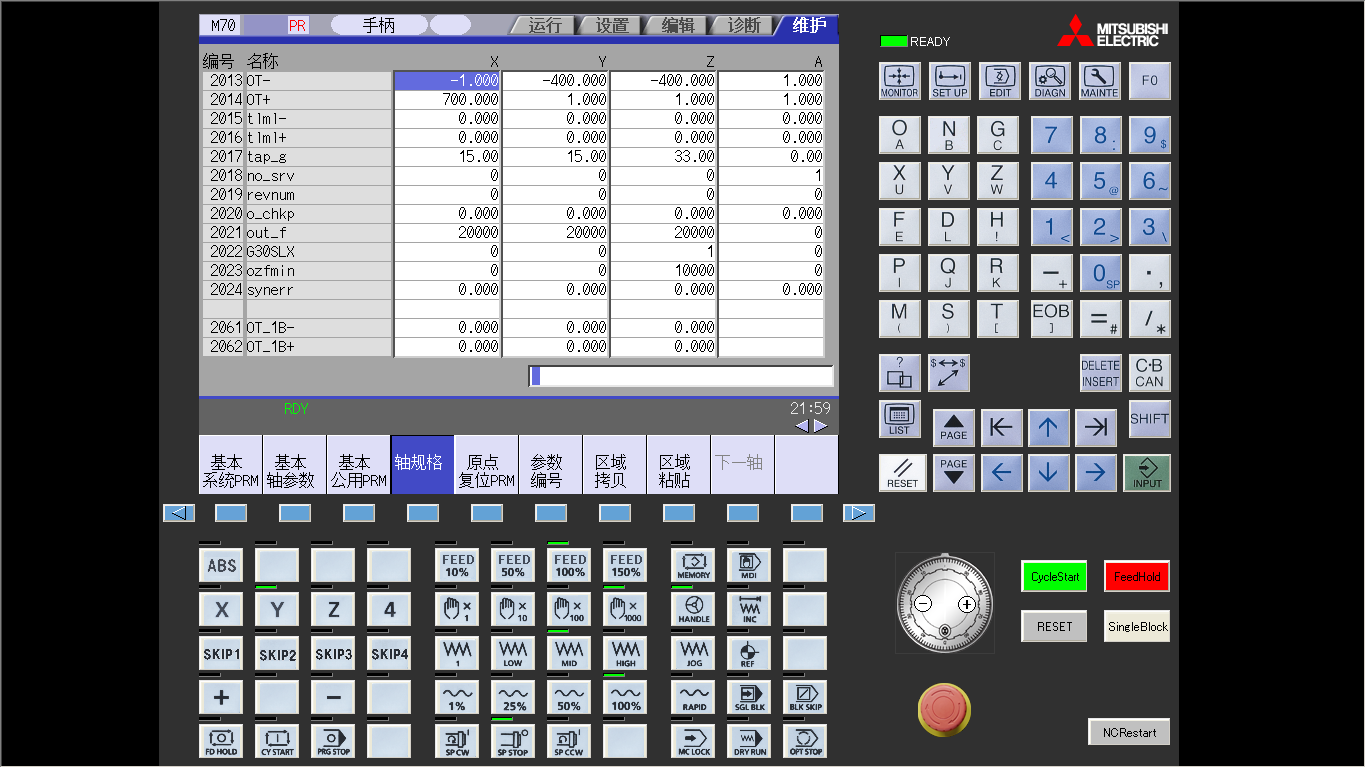
Task: Click the SingleBlock button
Action: pos(1137,627)
